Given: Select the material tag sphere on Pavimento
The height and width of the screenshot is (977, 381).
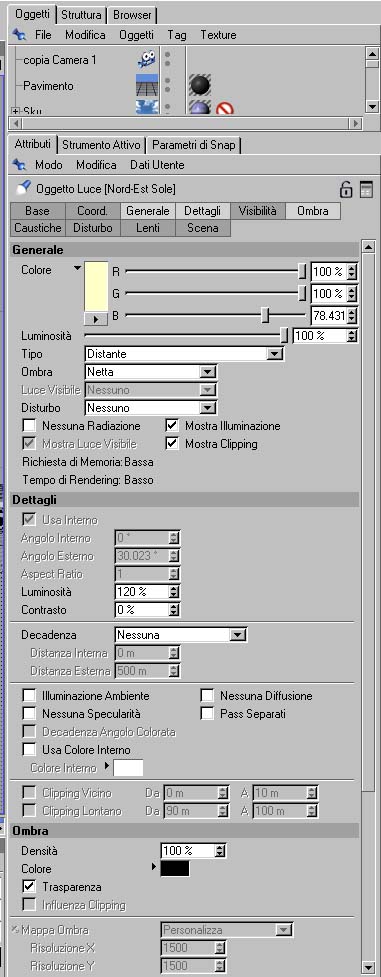Looking at the screenshot, I should [x=200, y=85].
